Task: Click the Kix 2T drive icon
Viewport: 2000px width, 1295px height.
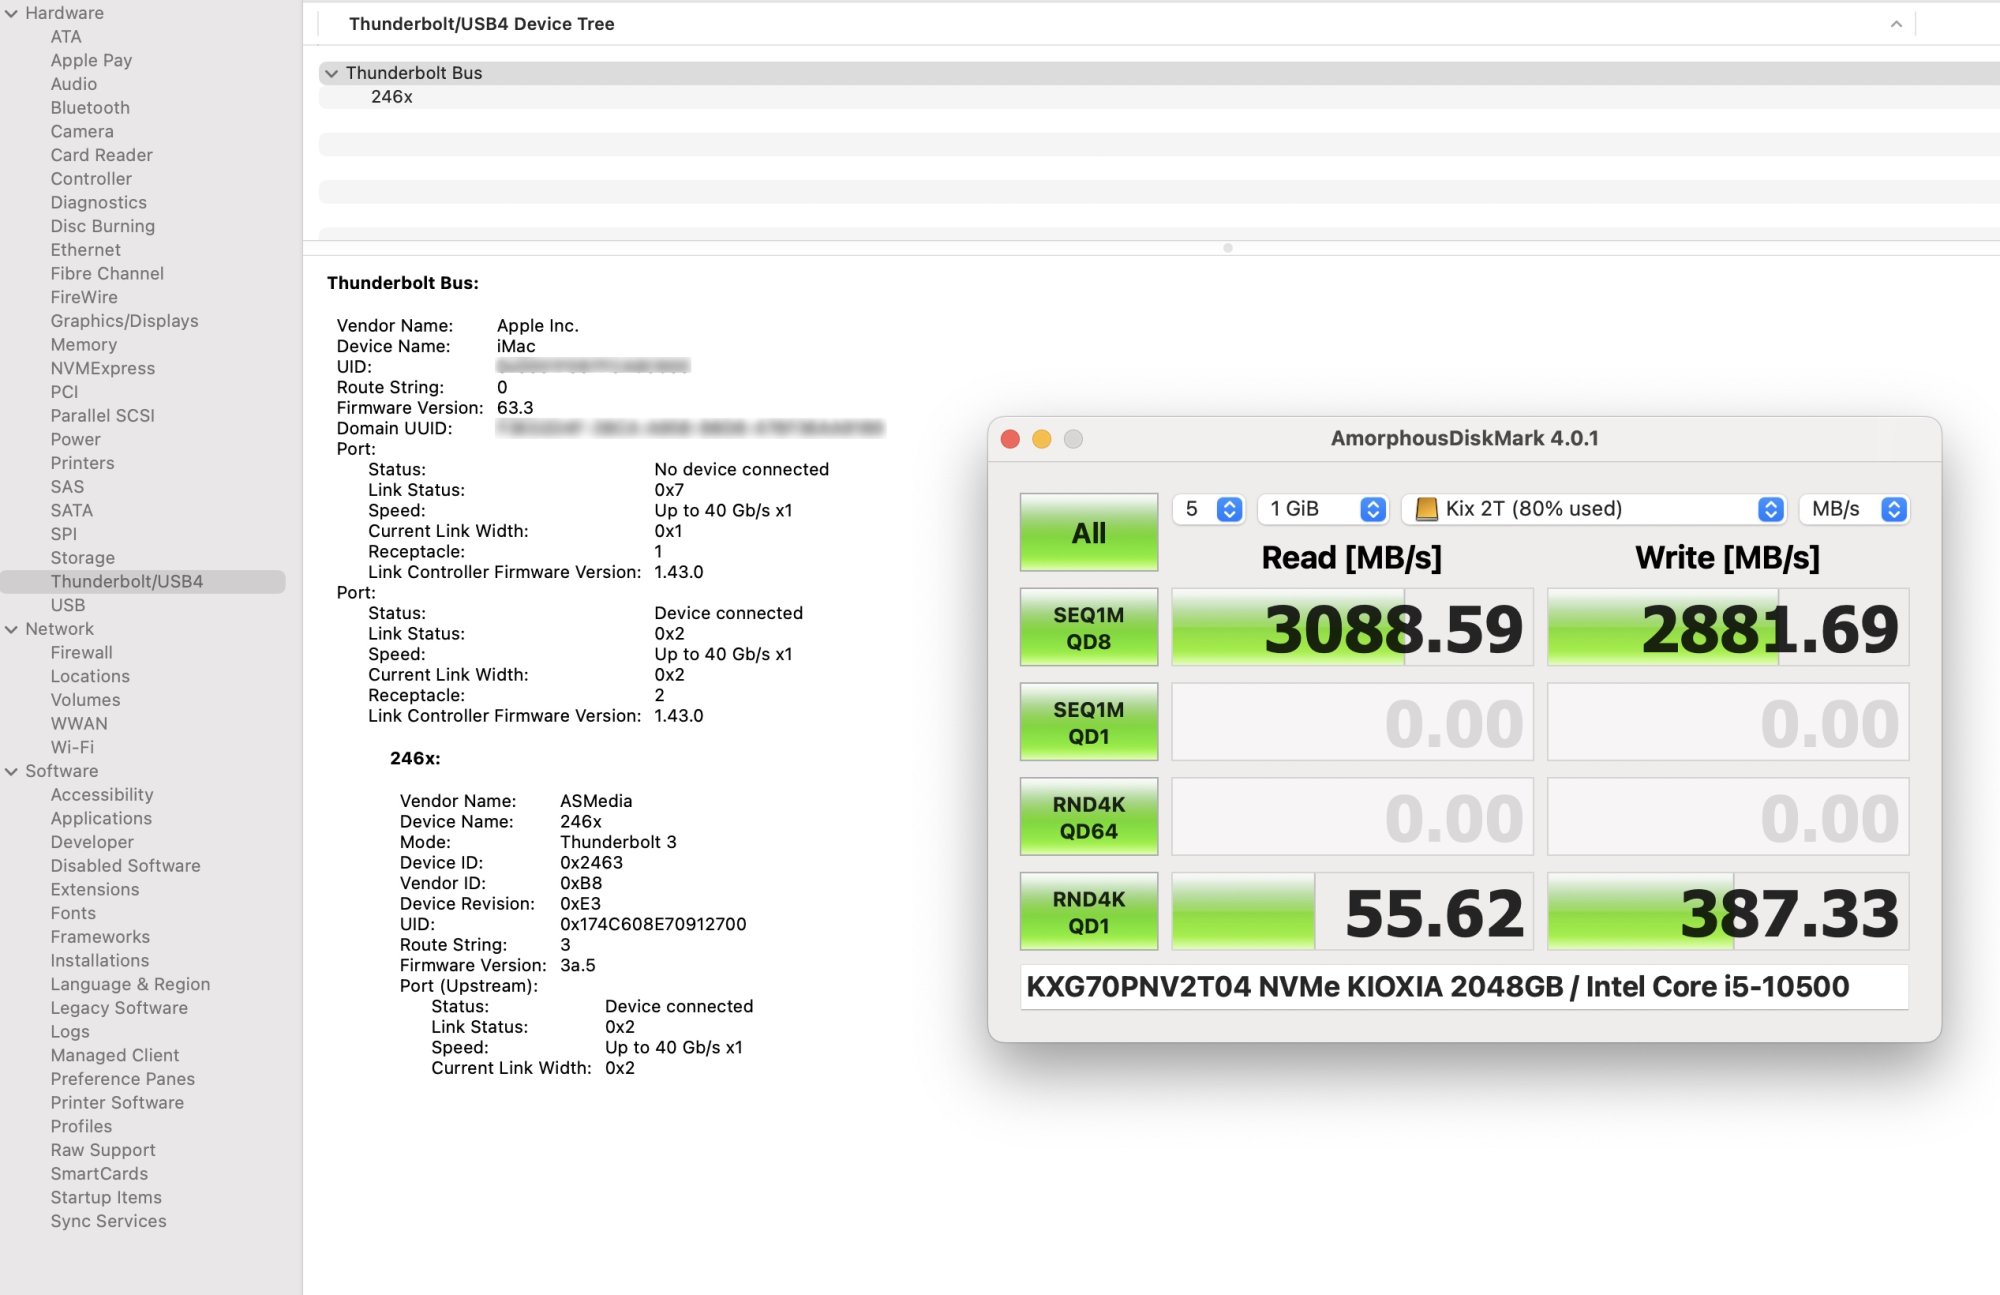Action: click(x=1426, y=509)
